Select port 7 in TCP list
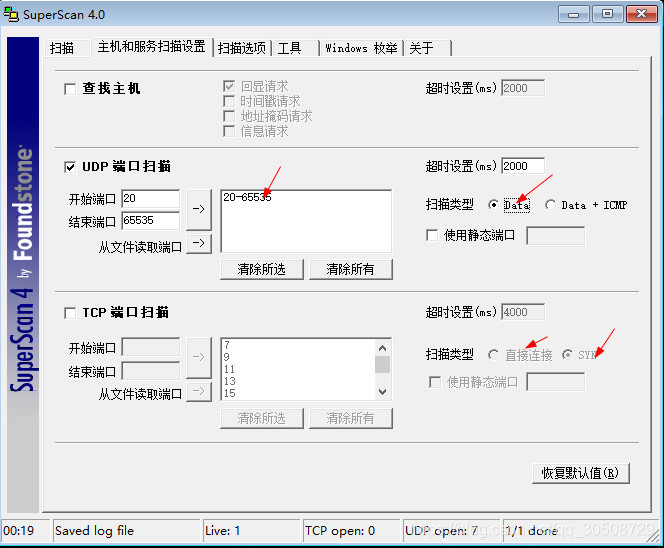 [227, 345]
